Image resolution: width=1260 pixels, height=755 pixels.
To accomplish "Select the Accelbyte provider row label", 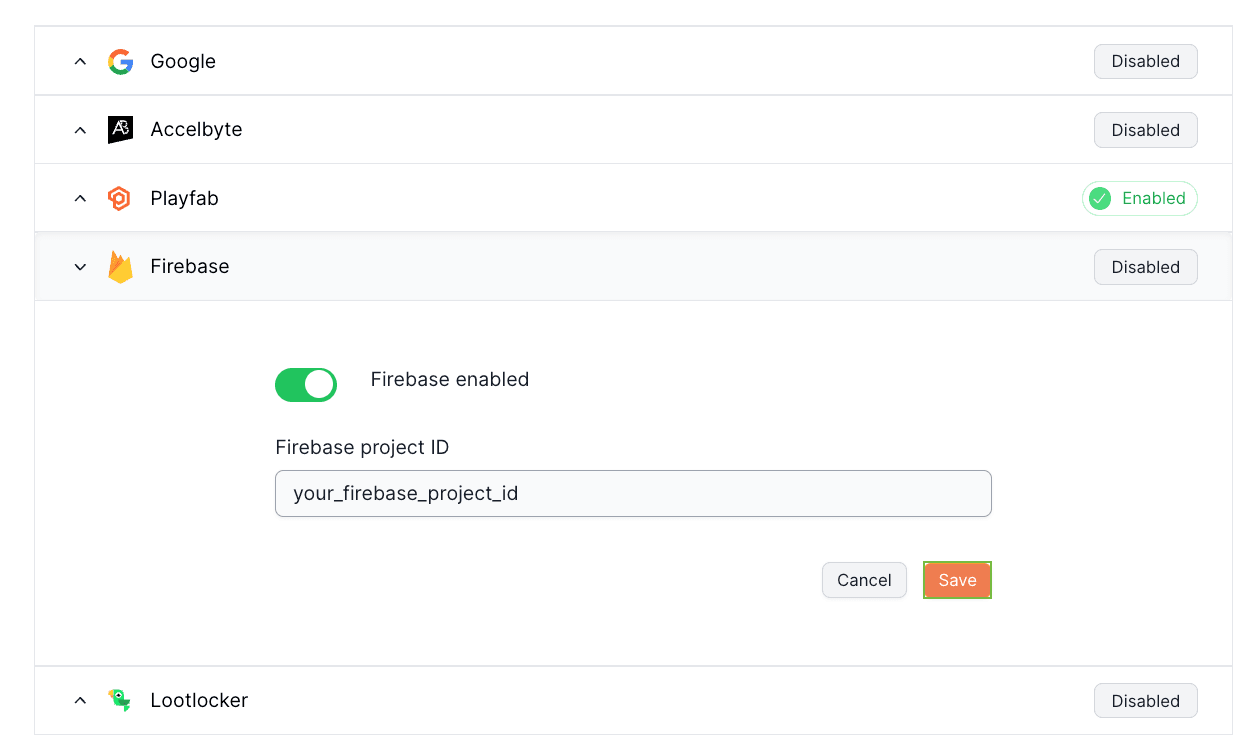I will pos(196,130).
